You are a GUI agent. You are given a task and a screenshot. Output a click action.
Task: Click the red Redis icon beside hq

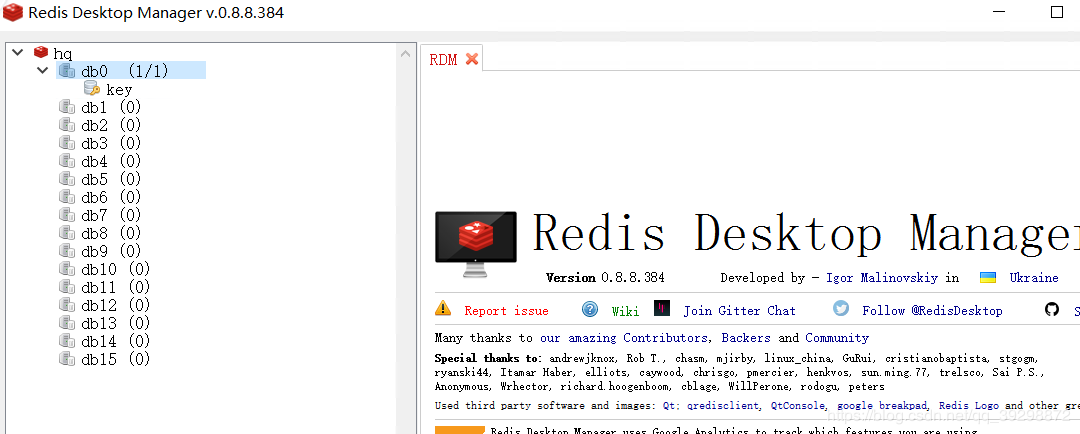(x=41, y=52)
